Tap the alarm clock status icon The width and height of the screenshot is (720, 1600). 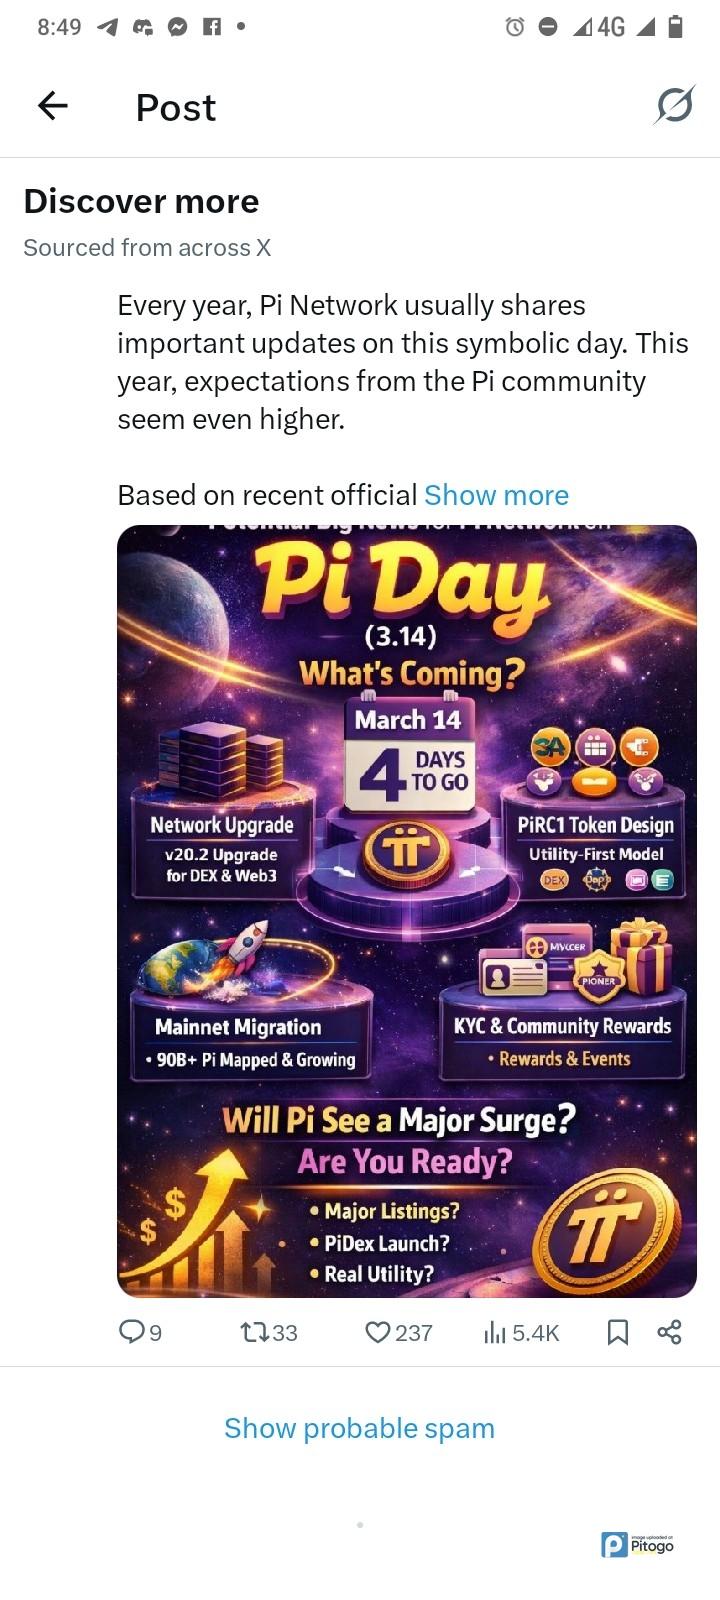pos(515,27)
